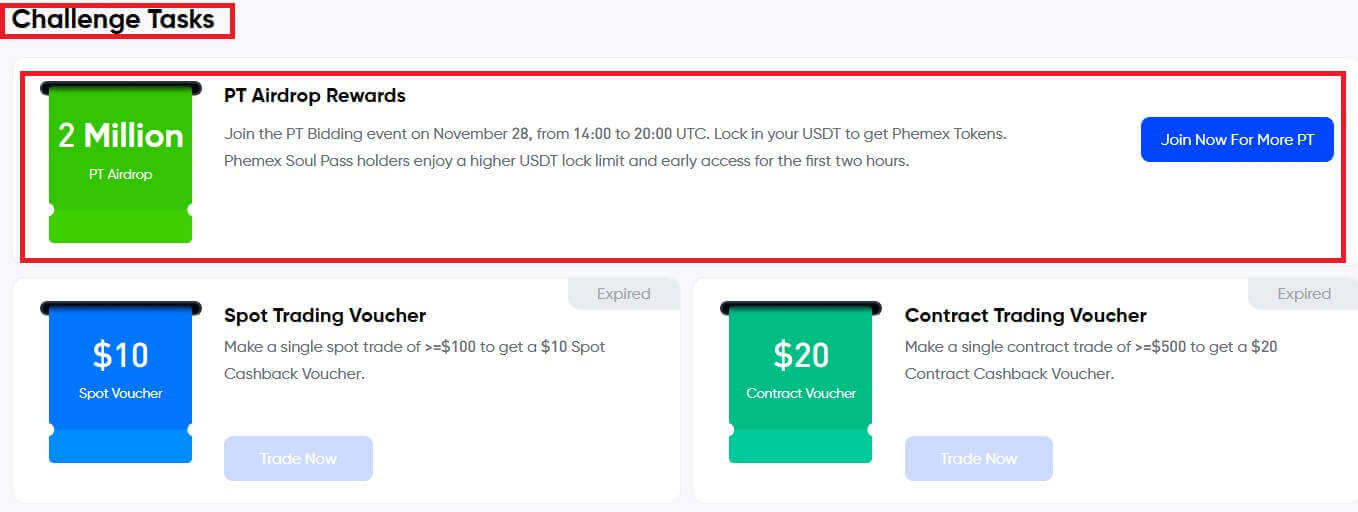Click Trade Now under Spot Trading Voucher
1358x512 pixels.
click(298, 458)
